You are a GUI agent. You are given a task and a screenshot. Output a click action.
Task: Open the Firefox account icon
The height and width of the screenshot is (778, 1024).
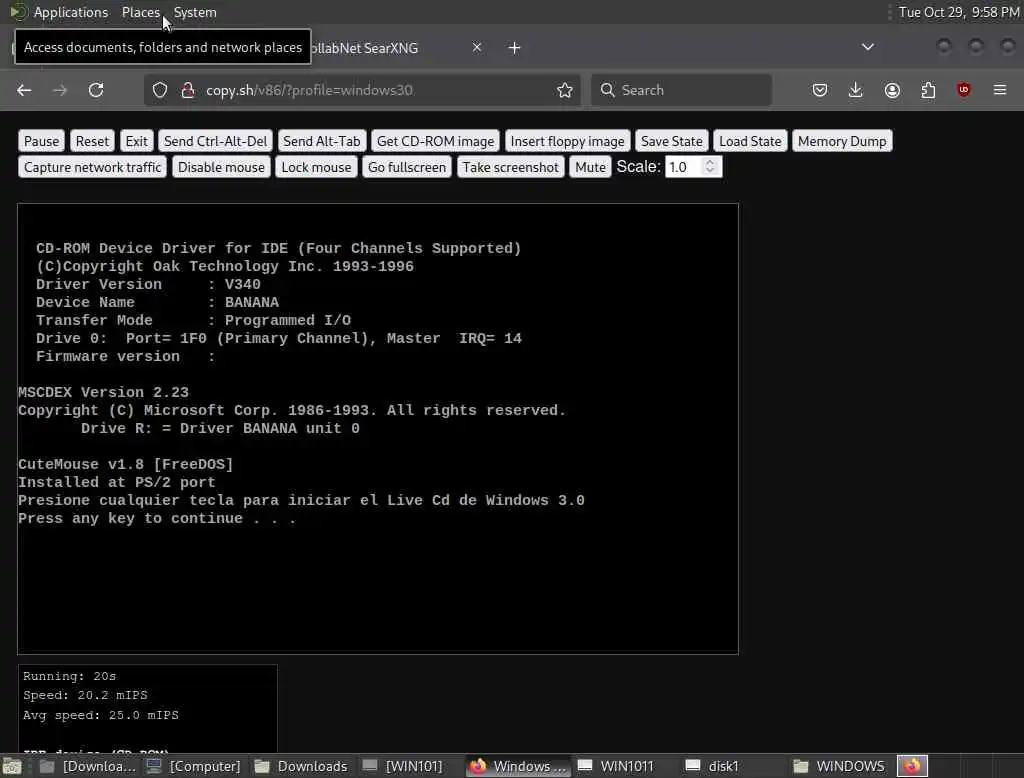[x=892, y=90]
